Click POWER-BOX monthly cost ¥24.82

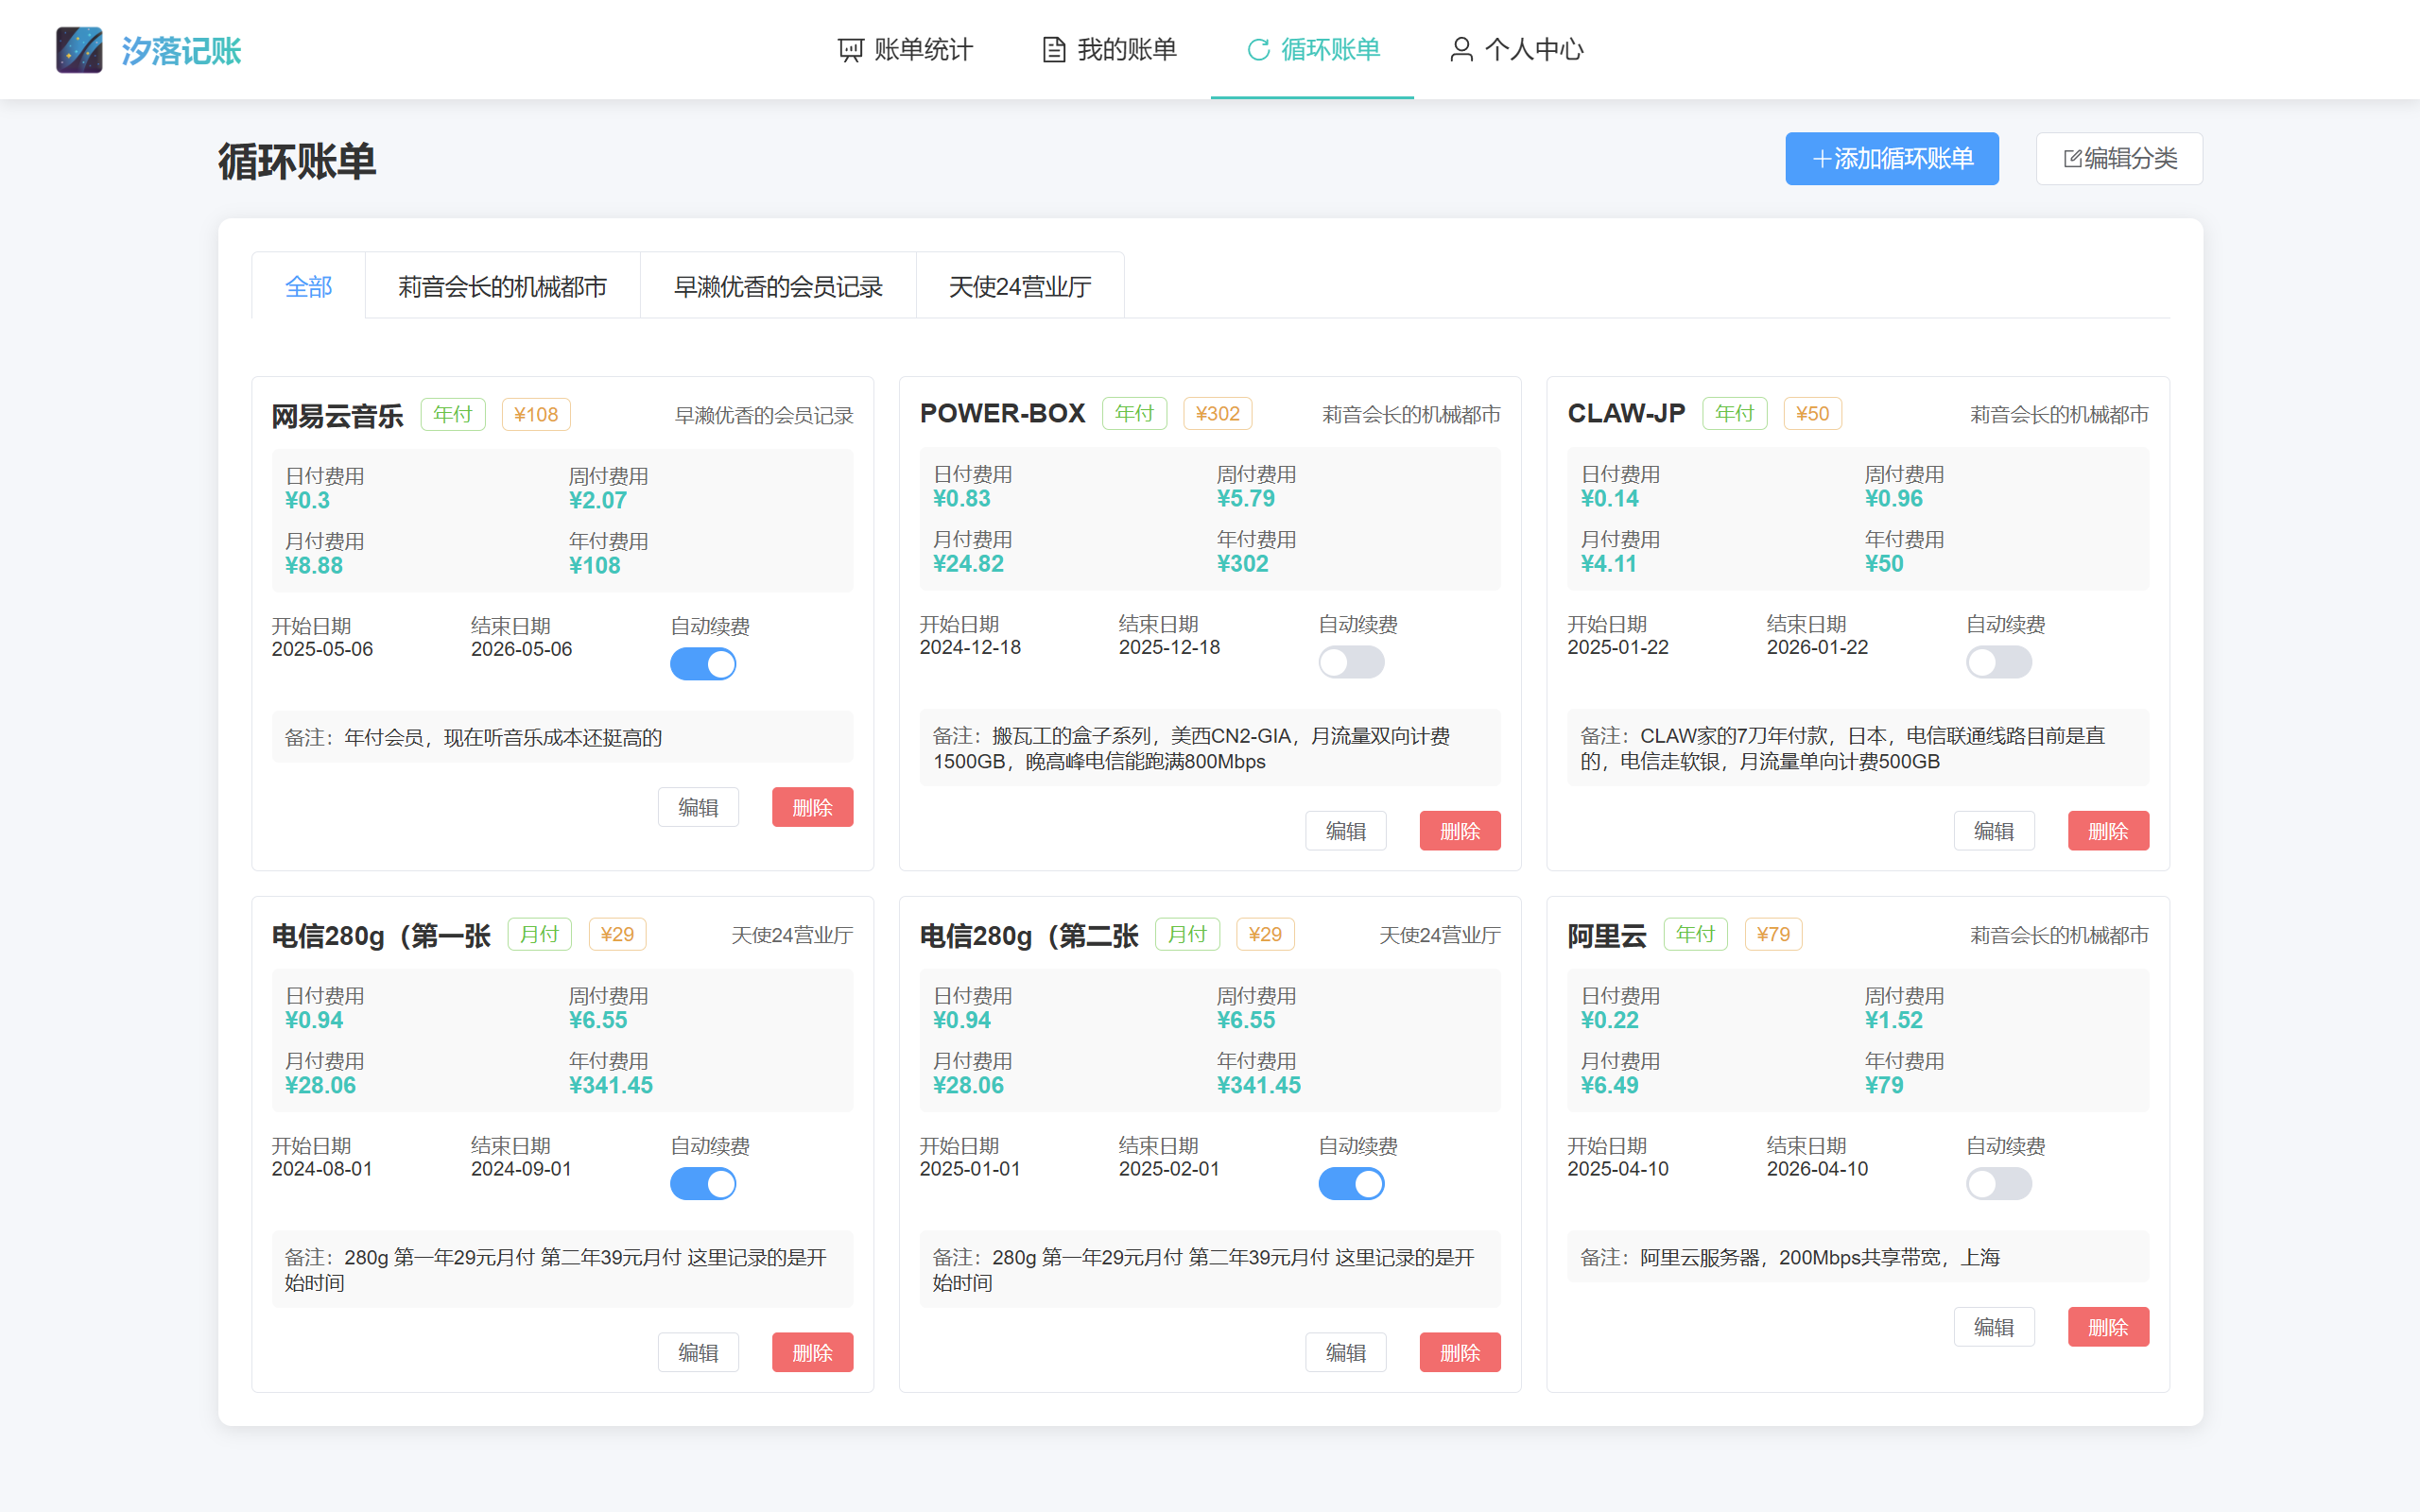(x=968, y=564)
